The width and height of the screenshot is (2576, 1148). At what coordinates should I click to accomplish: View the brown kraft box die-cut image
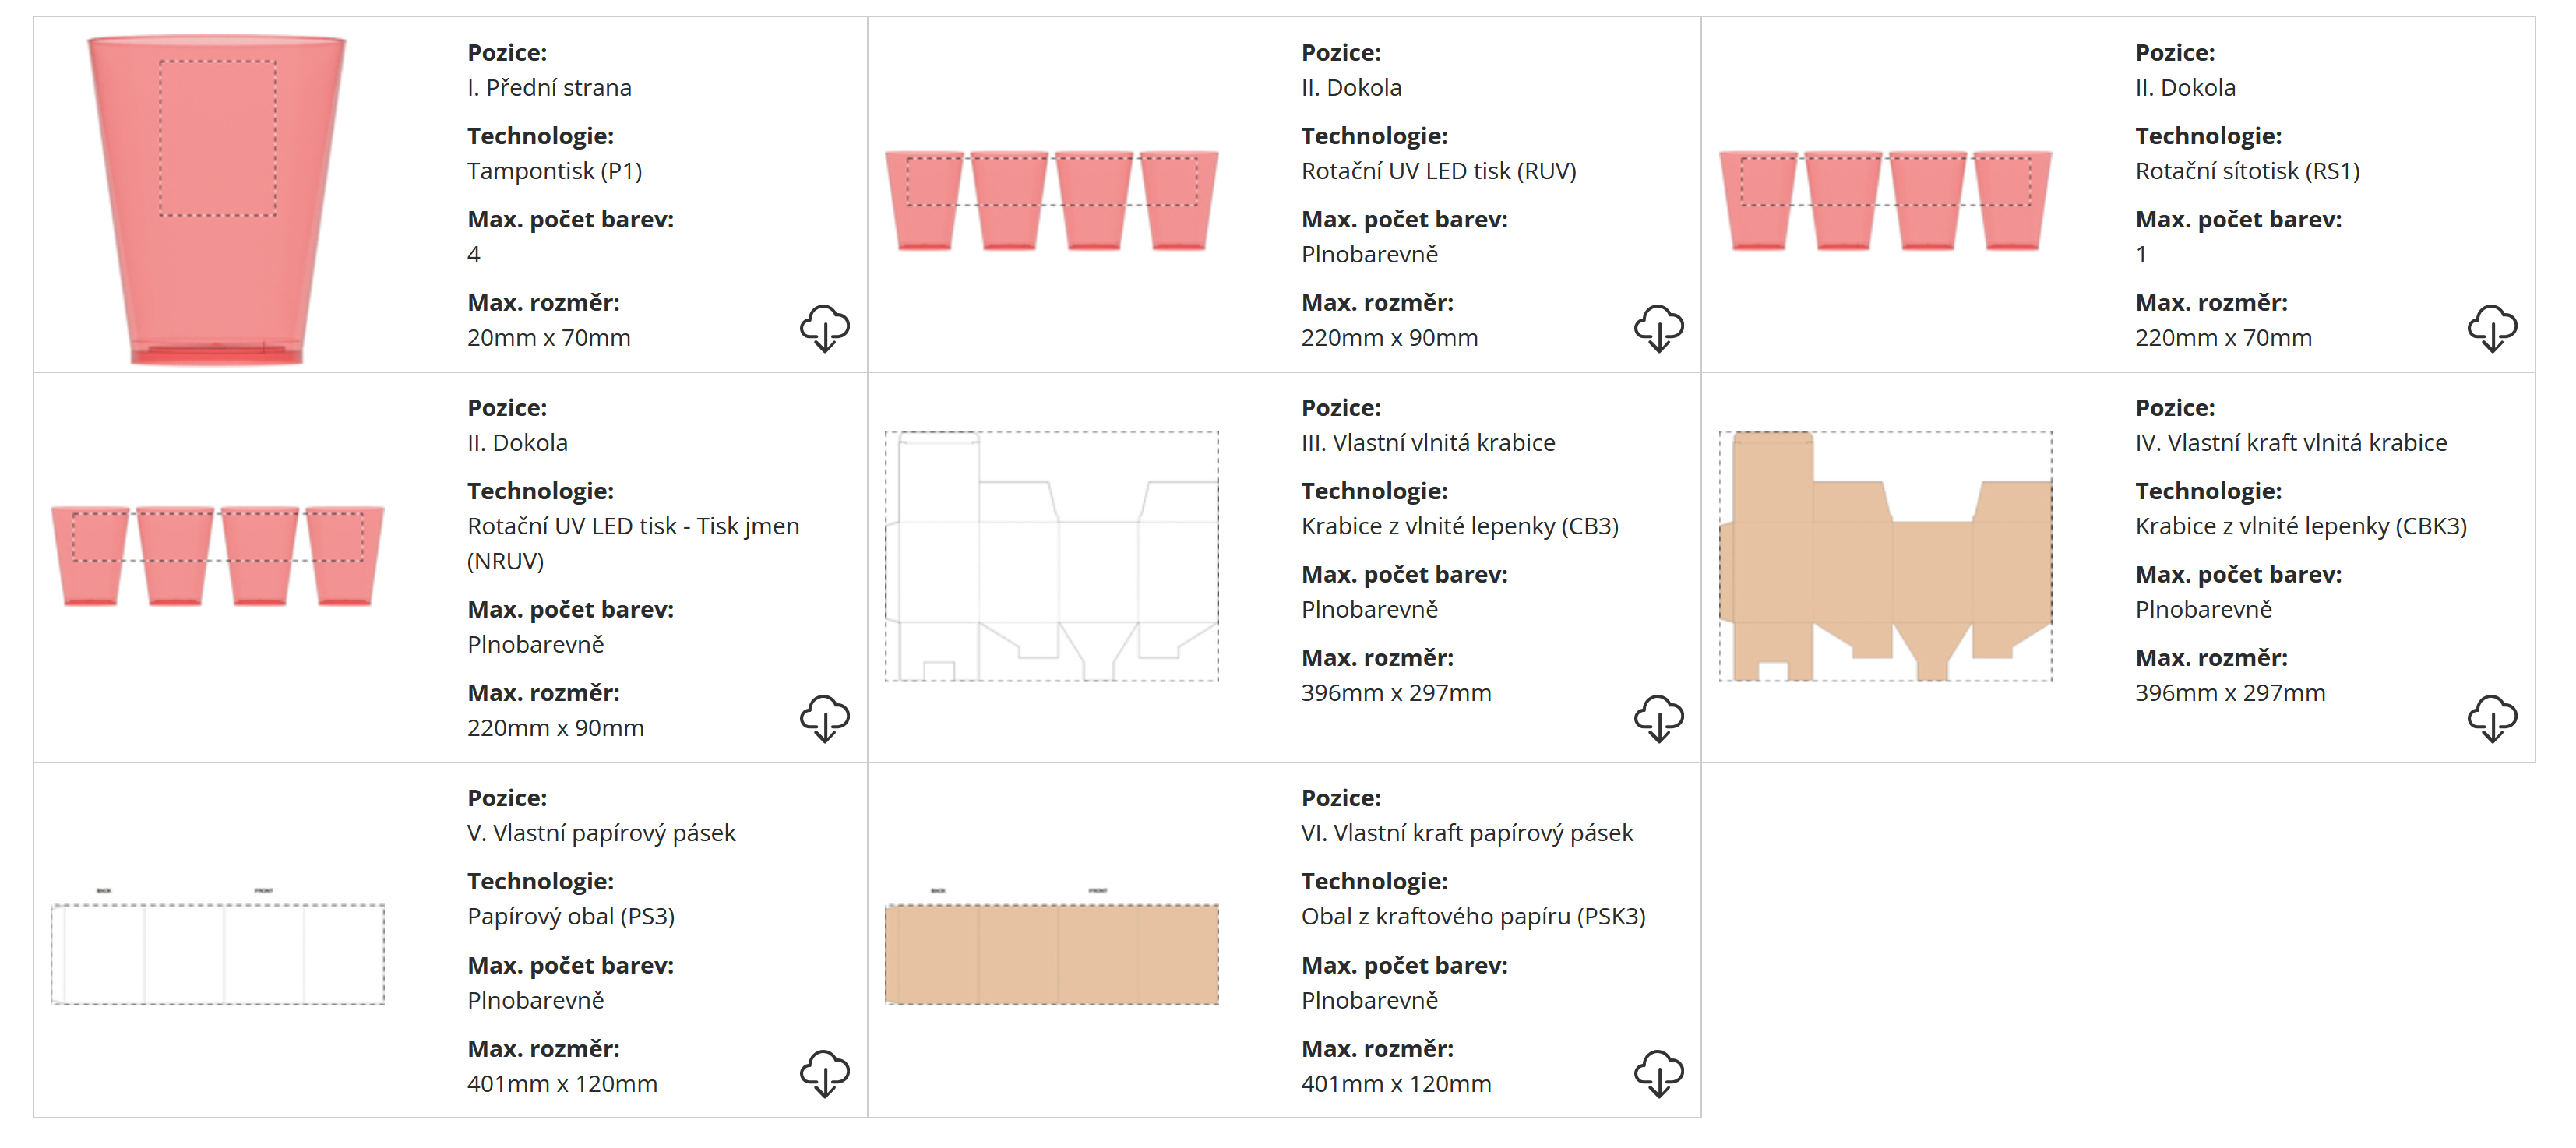tap(1885, 556)
